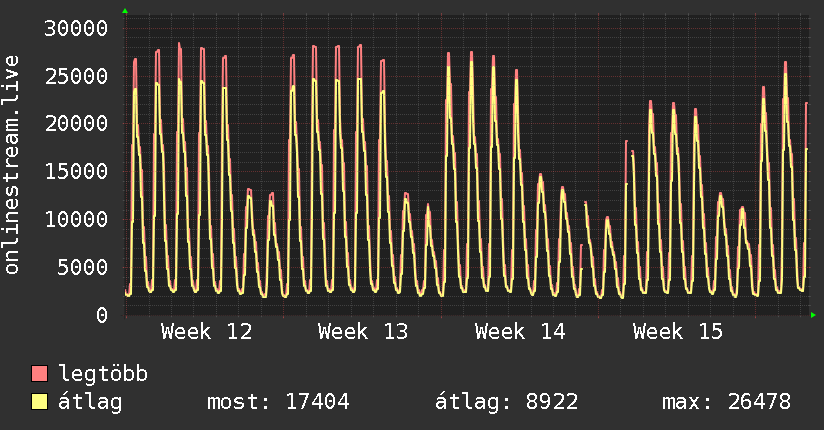
Task: Click the green arrow ending the x-axis
Action: [813, 315]
